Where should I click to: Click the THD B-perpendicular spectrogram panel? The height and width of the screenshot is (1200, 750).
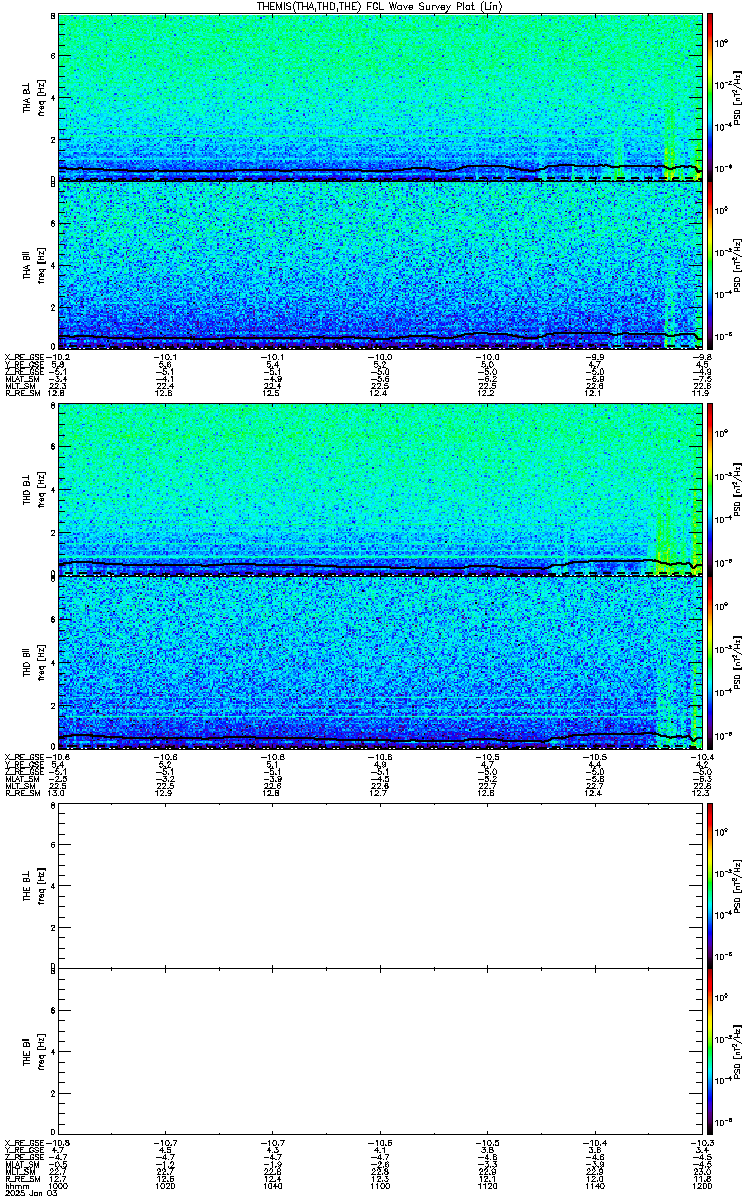[x=380, y=491]
